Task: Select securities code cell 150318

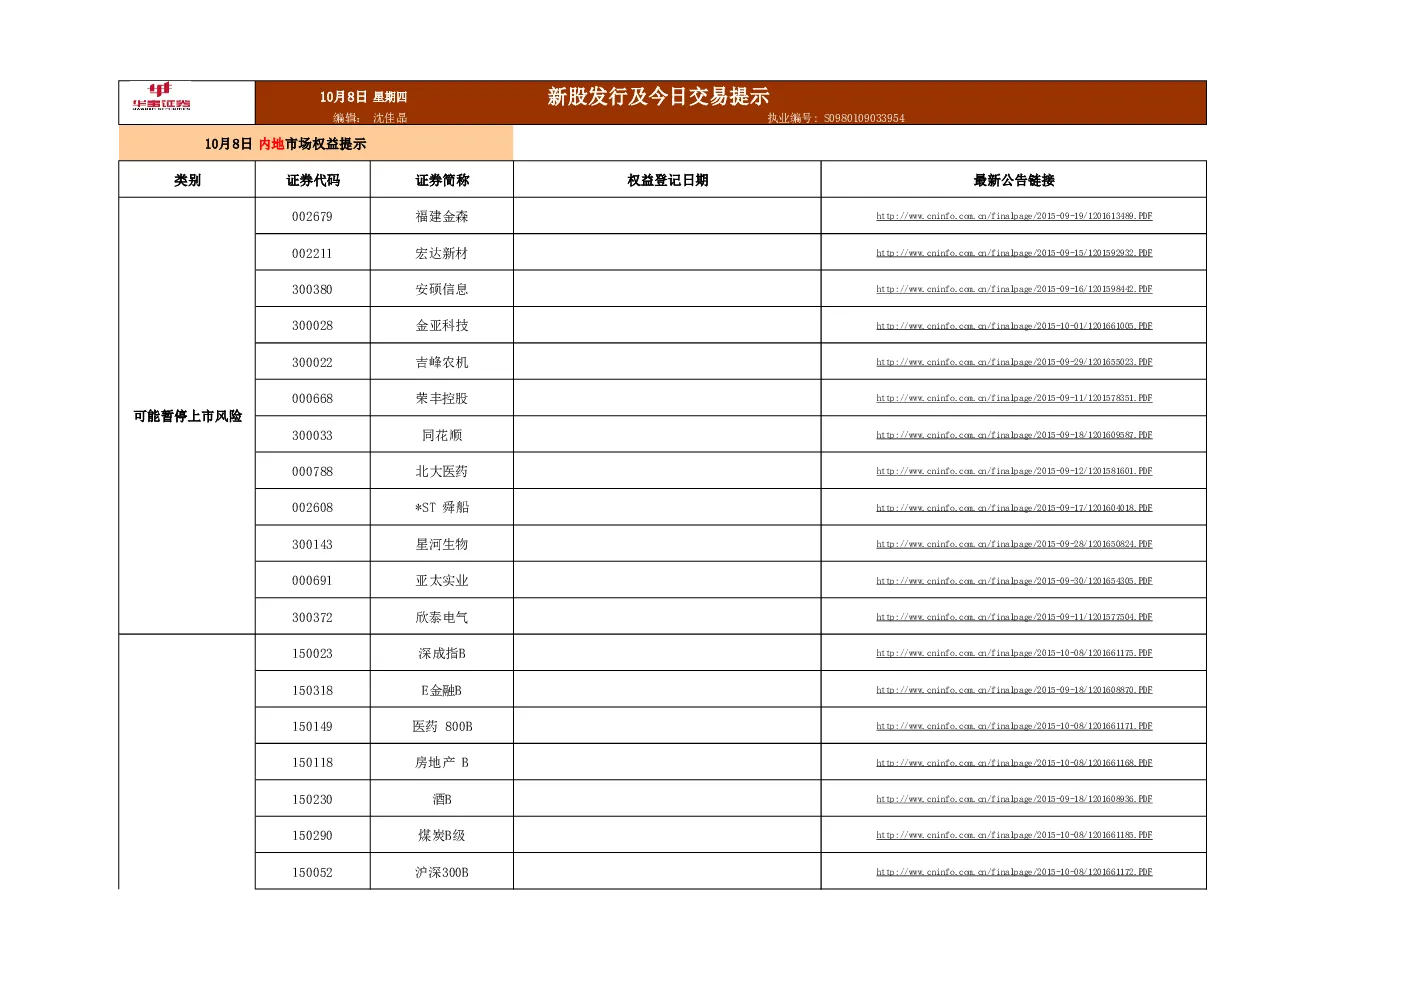Action: pyautogui.click(x=313, y=690)
